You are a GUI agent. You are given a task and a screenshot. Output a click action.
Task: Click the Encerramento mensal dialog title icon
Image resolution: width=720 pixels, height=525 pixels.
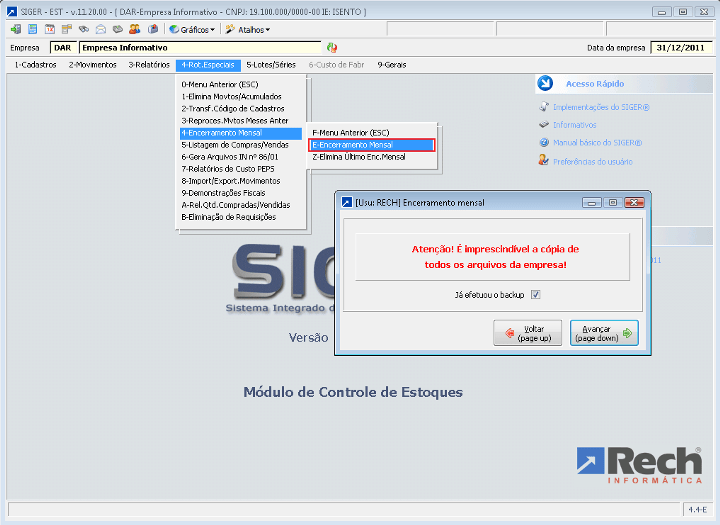point(347,202)
